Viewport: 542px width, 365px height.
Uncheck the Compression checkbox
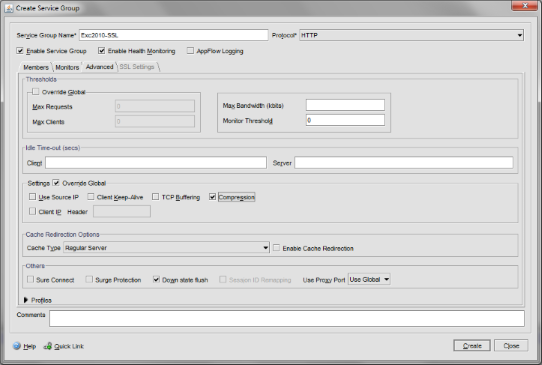pyautogui.click(x=212, y=197)
